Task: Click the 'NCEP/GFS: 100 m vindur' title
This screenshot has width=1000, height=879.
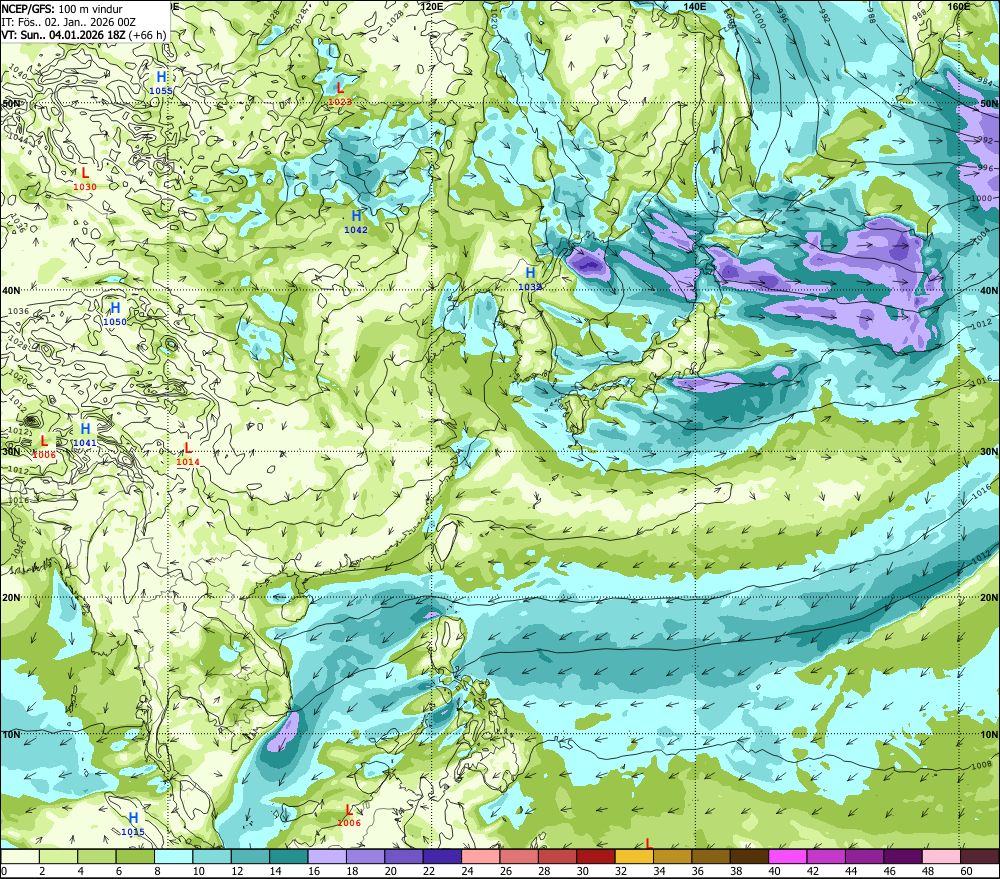Action: pyautogui.click(x=61, y=10)
